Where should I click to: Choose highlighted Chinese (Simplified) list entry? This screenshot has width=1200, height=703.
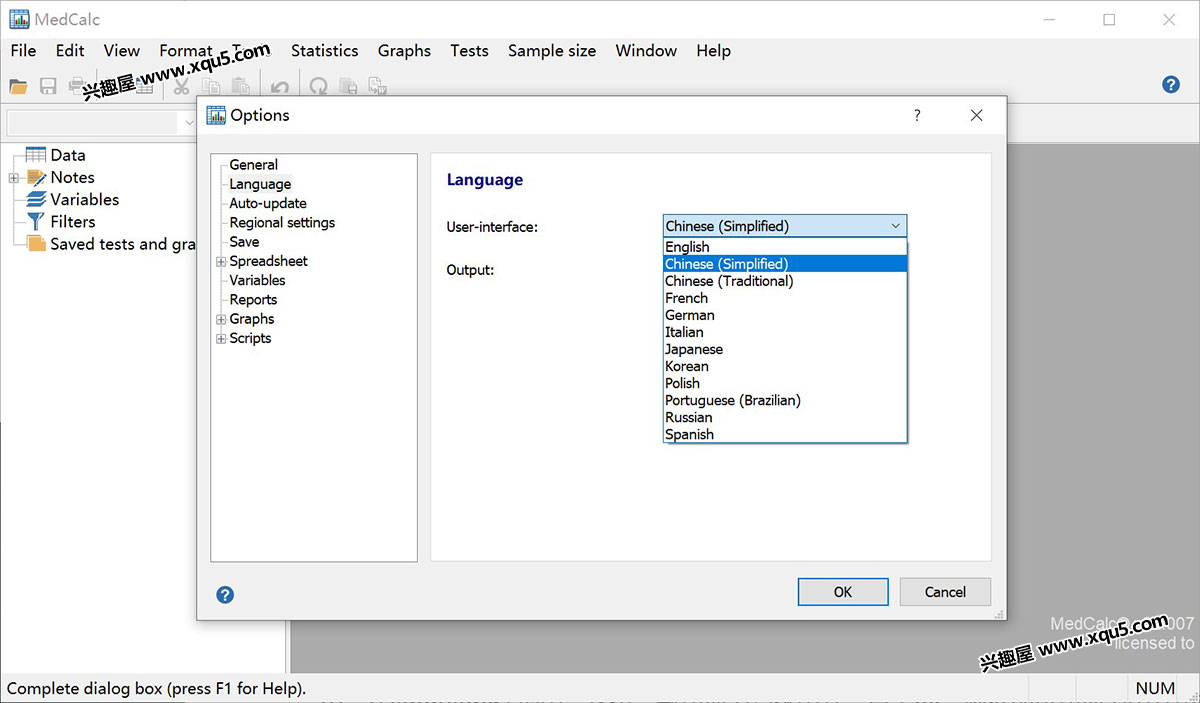785,264
